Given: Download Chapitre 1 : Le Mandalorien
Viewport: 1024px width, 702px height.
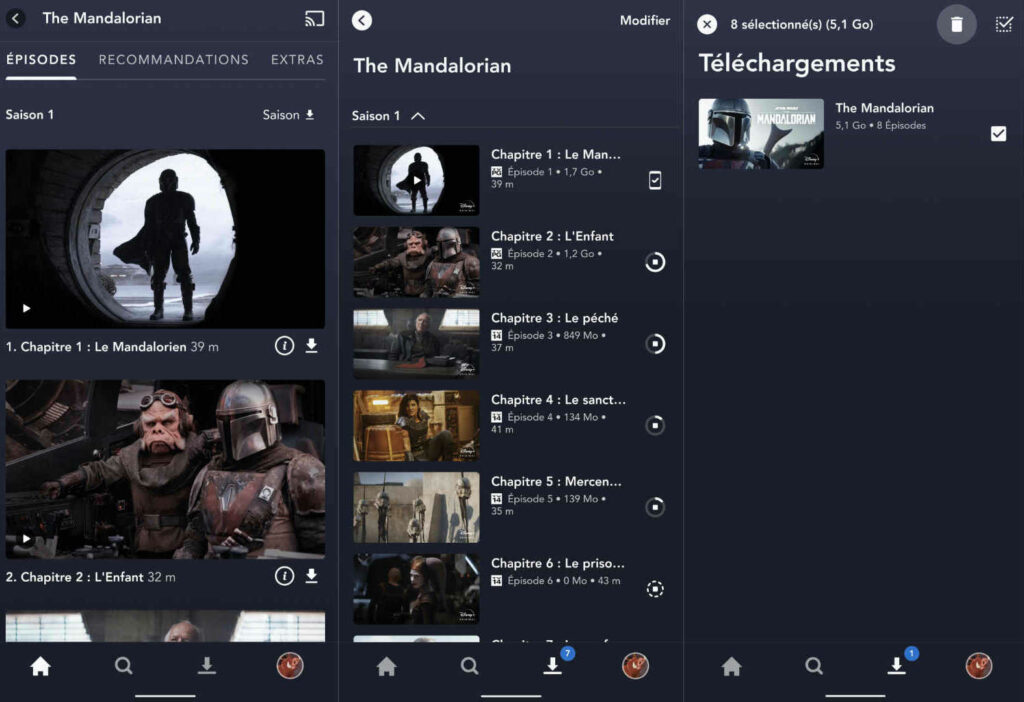Looking at the screenshot, I should 312,345.
